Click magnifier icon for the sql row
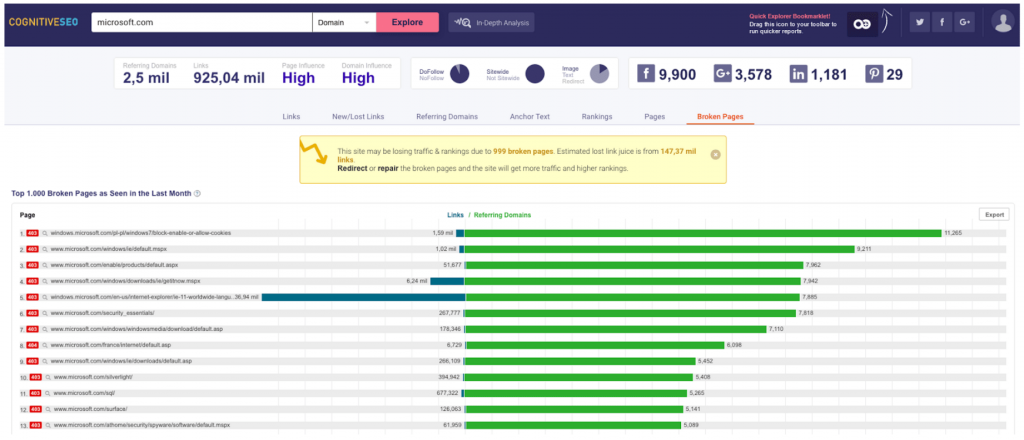This screenshot has width=1024, height=440. (48, 393)
